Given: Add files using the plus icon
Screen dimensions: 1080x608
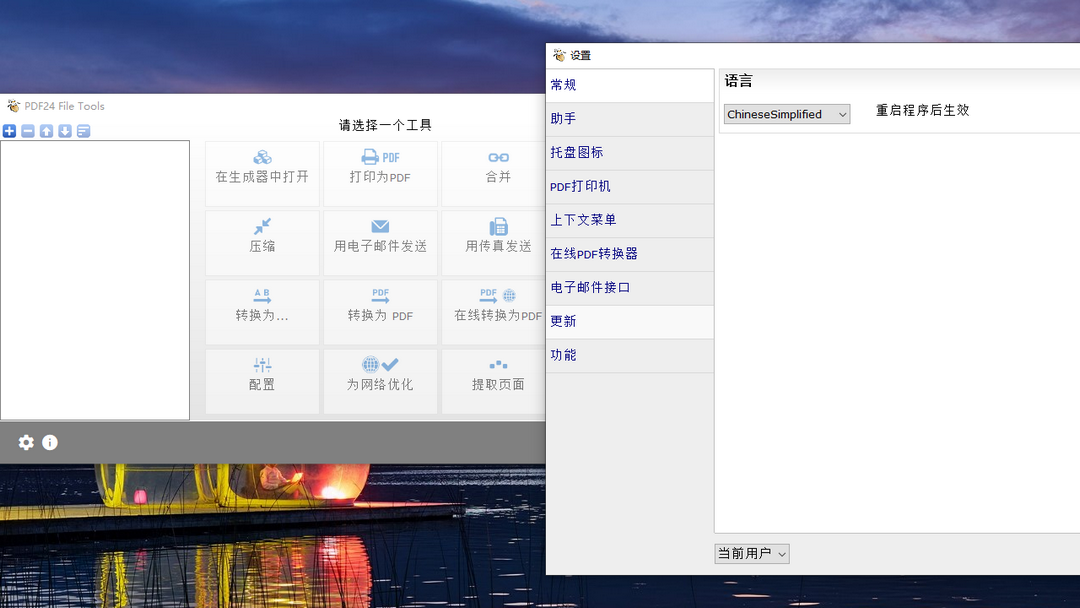Looking at the screenshot, I should [x=9, y=130].
